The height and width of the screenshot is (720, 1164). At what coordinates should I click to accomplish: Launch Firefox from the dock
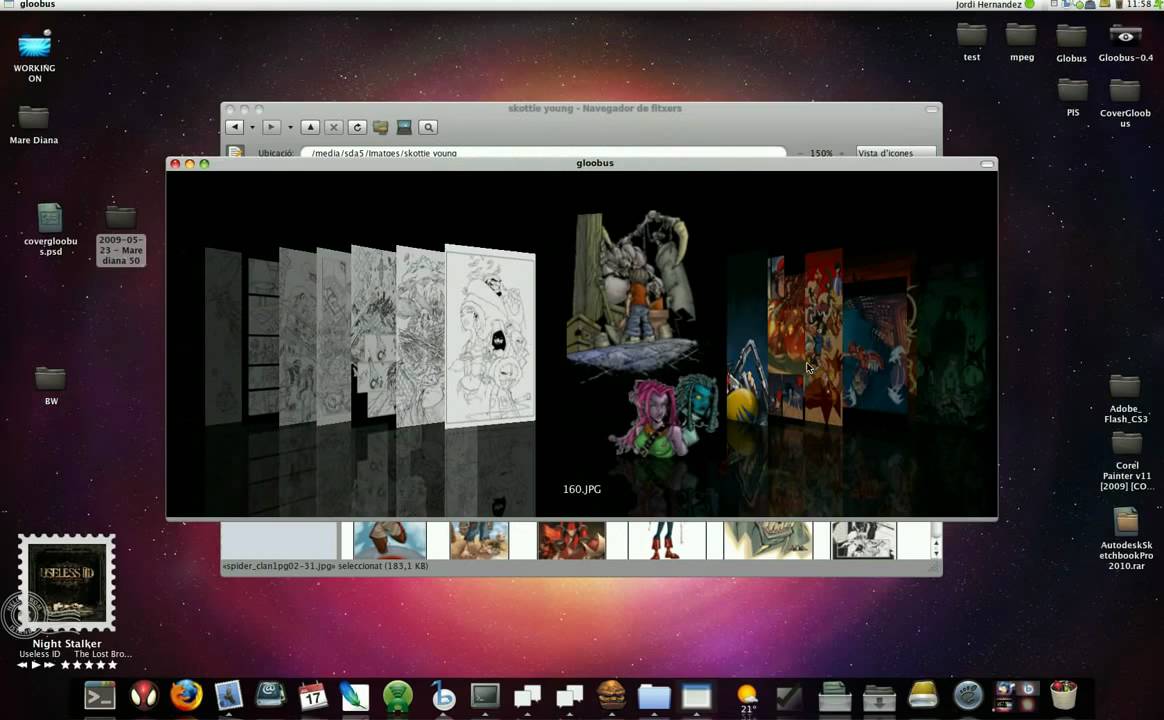point(186,696)
